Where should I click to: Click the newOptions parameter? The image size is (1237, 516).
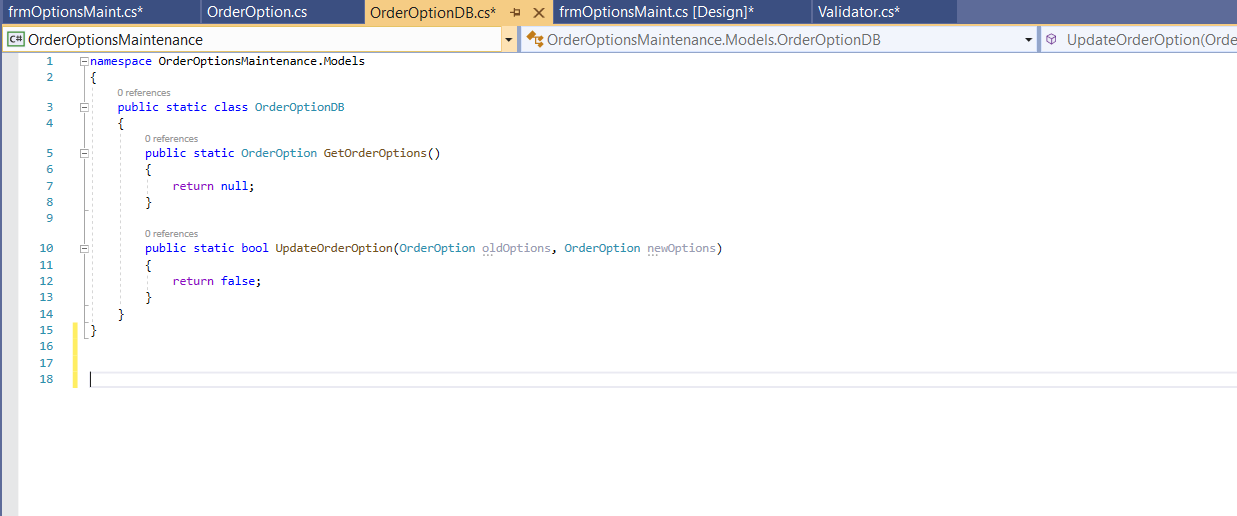click(682, 248)
